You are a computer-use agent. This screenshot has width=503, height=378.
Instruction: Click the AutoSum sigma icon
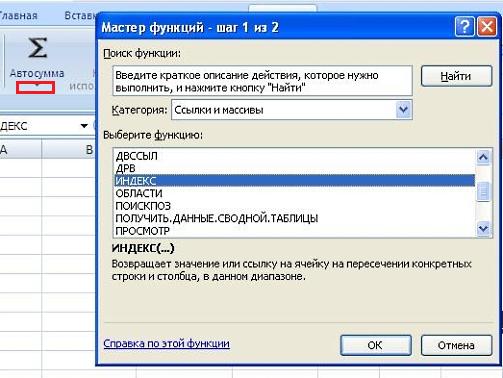pyautogui.click(x=37, y=48)
